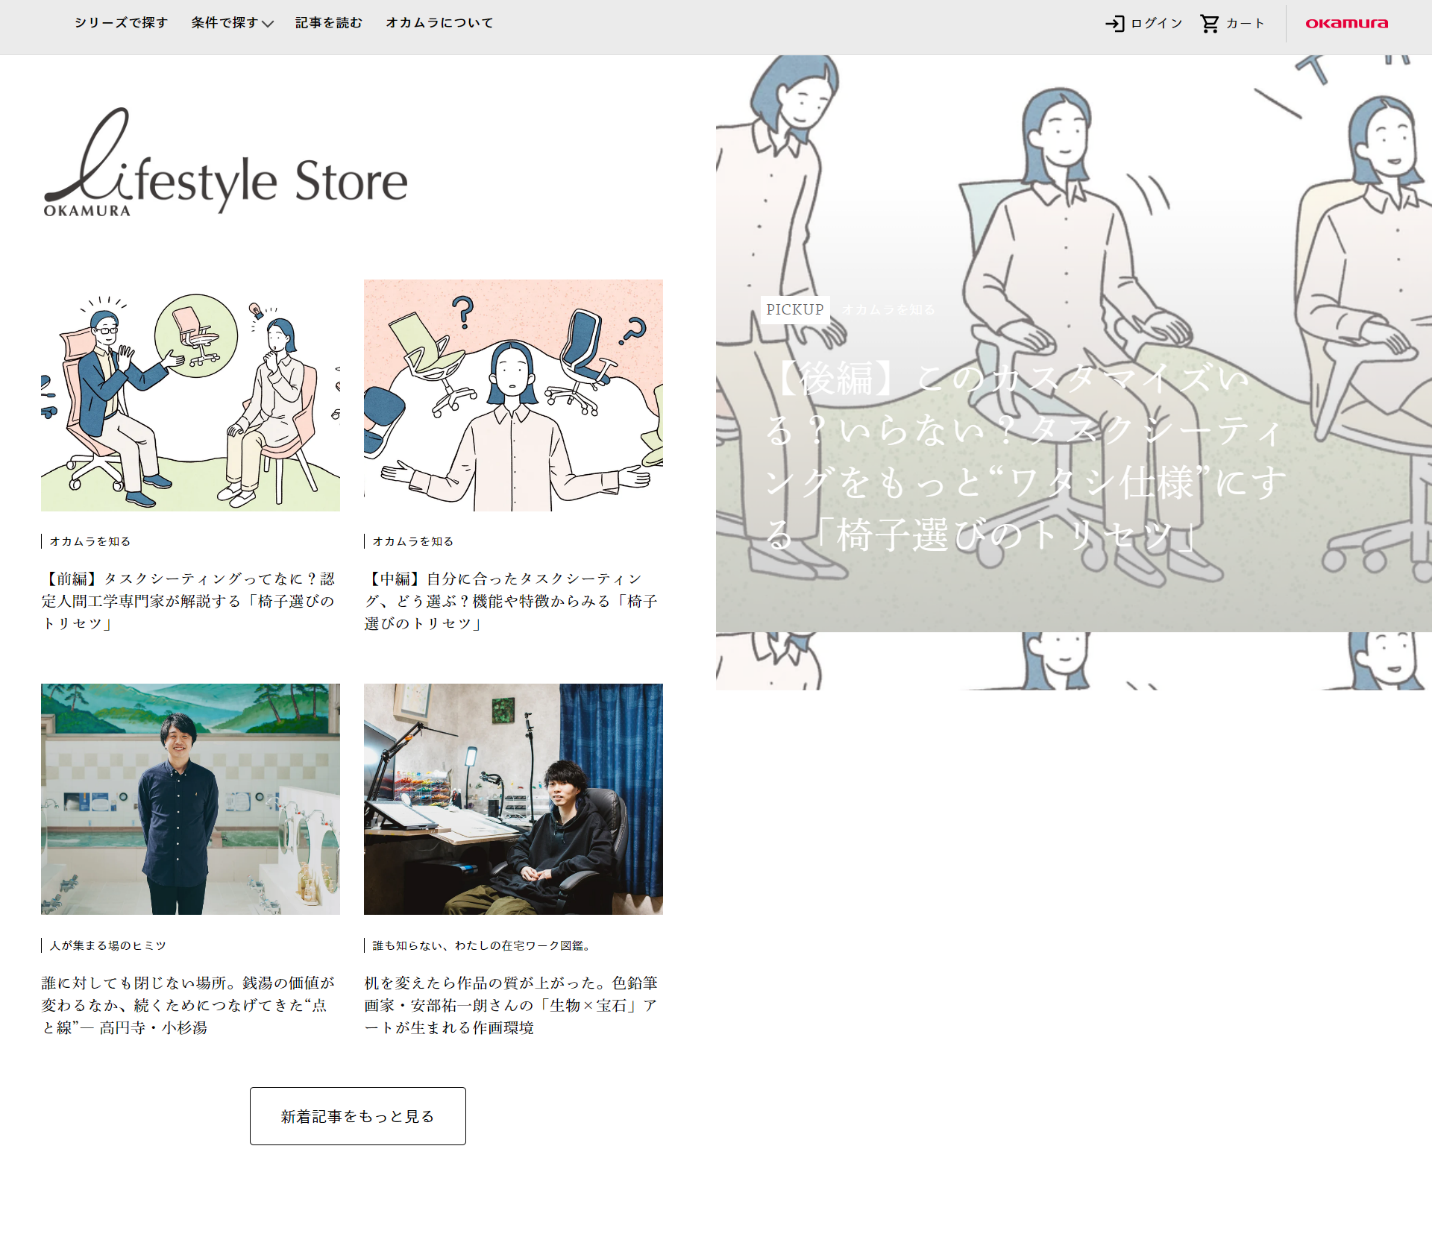Image resolution: width=1432 pixels, height=1242 pixels.
Task: Expand the 条件で探す dropdown chevron
Action: [x=268, y=24]
